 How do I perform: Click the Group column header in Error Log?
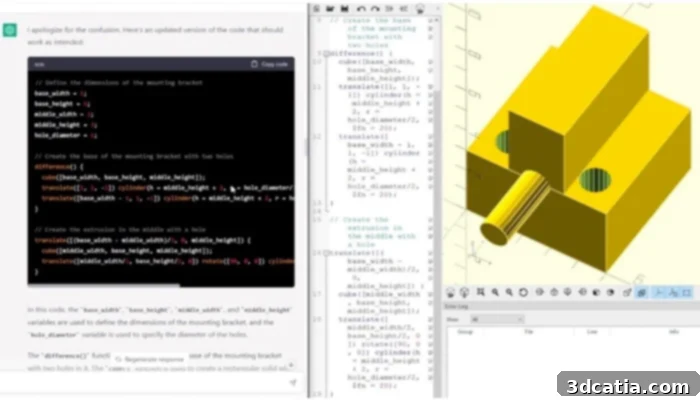[x=465, y=332]
